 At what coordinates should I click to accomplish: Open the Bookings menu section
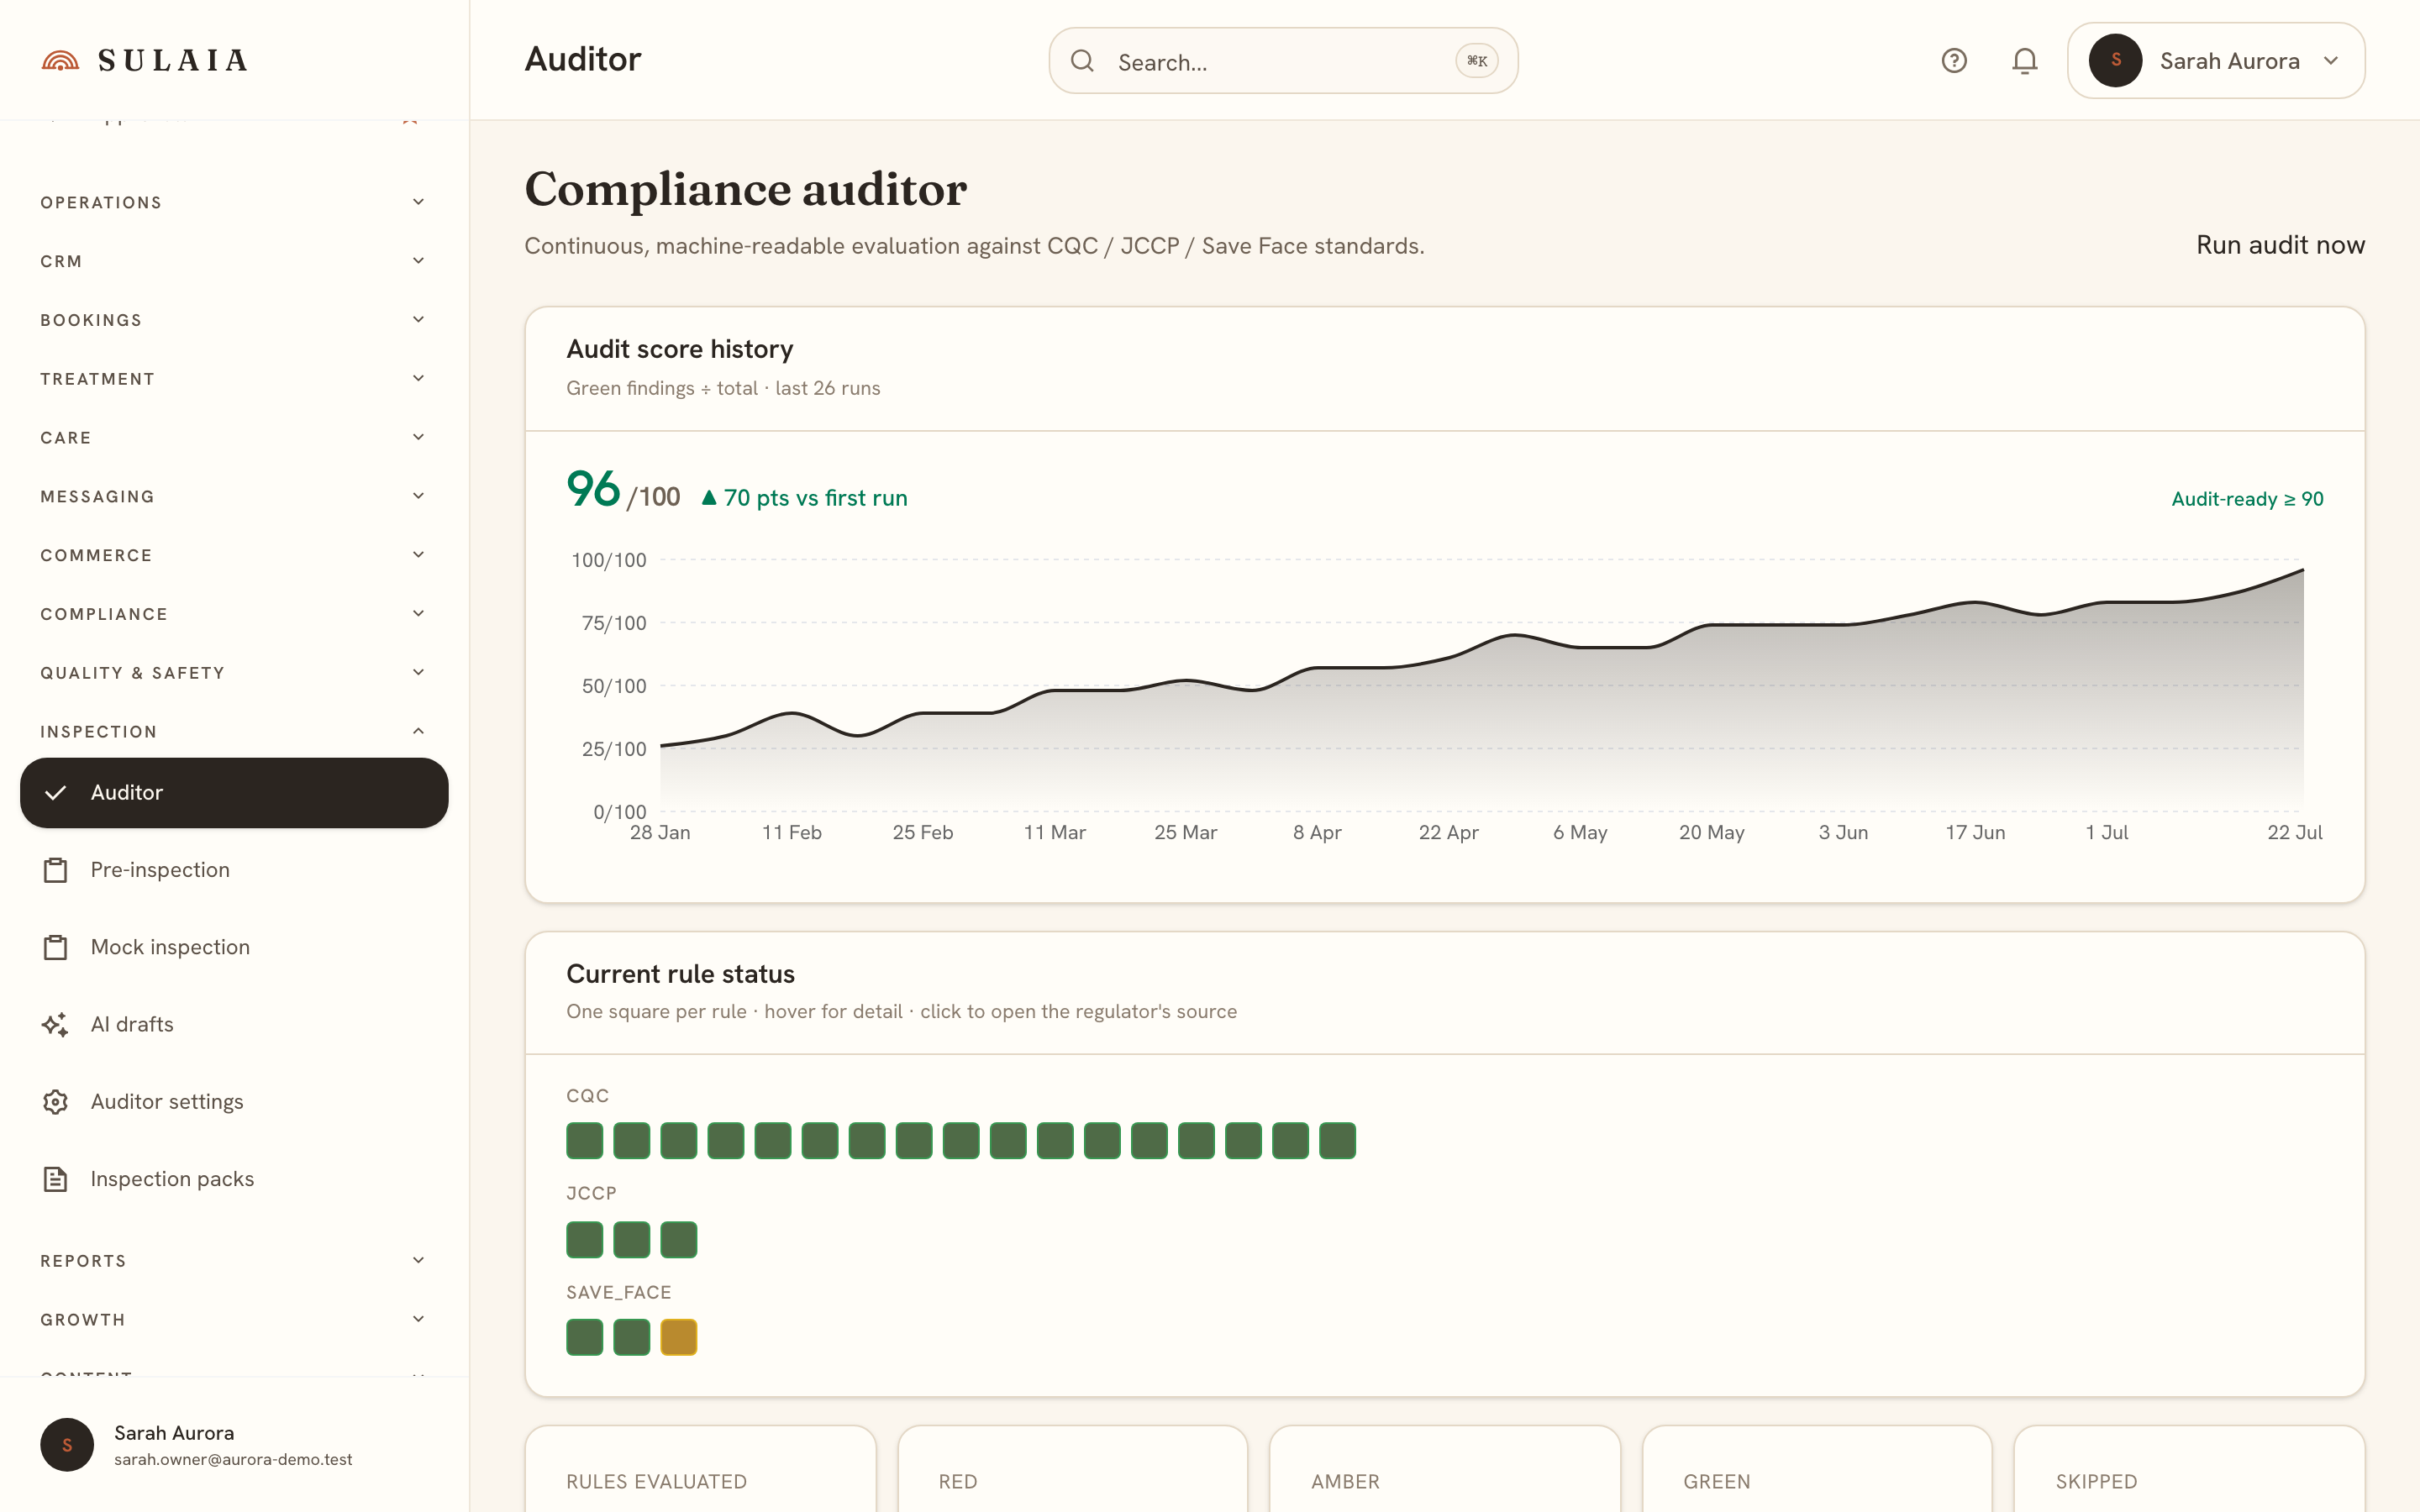pyautogui.click(x=234, y=320)
